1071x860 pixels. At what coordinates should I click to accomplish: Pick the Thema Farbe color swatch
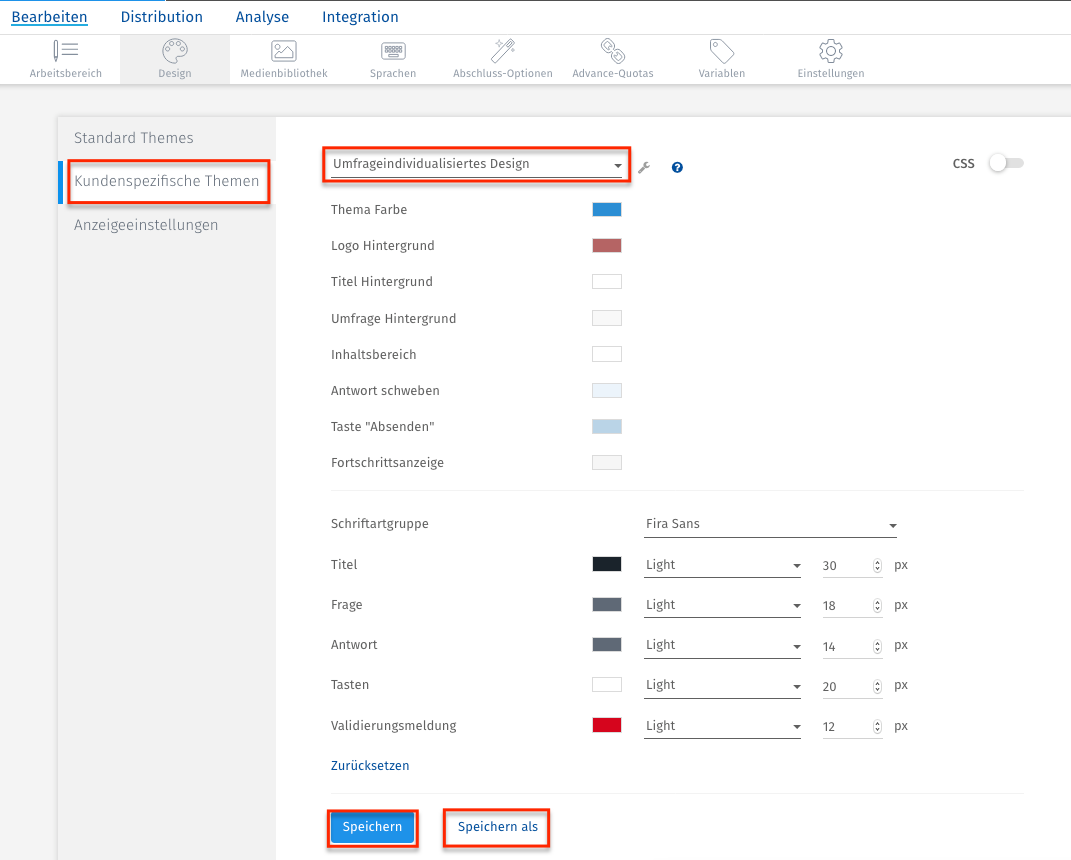606,210
